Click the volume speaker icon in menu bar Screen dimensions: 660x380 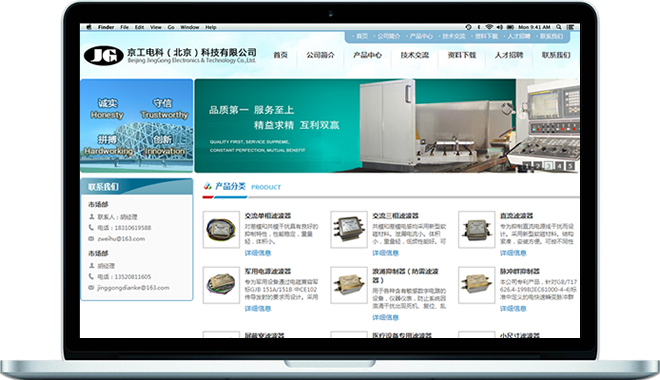[499, 27]
